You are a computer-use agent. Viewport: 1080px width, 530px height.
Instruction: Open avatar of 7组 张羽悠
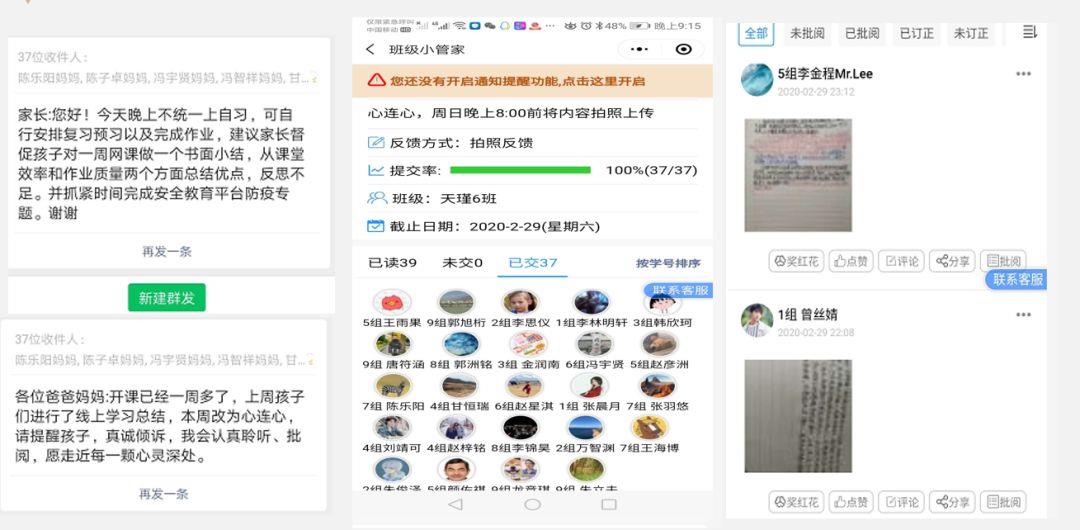tap(657, 386)
